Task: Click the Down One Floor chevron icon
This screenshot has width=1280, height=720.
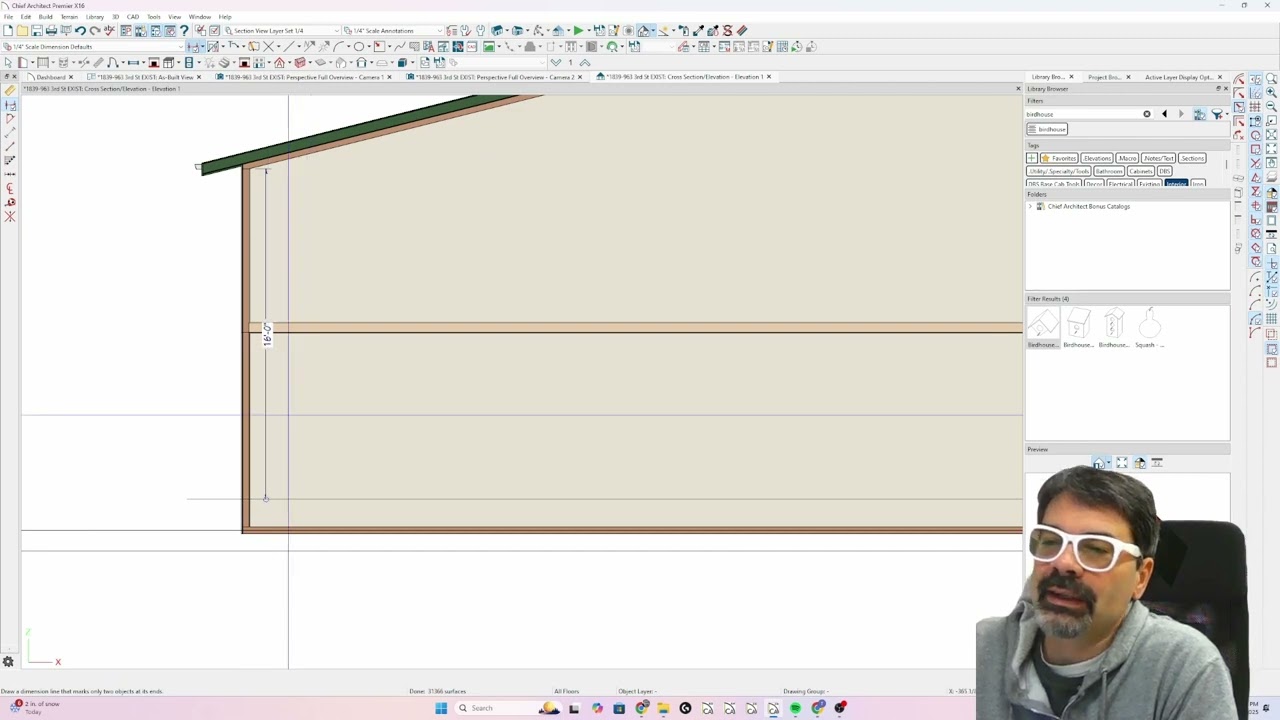Action: (x=556, y=62)
